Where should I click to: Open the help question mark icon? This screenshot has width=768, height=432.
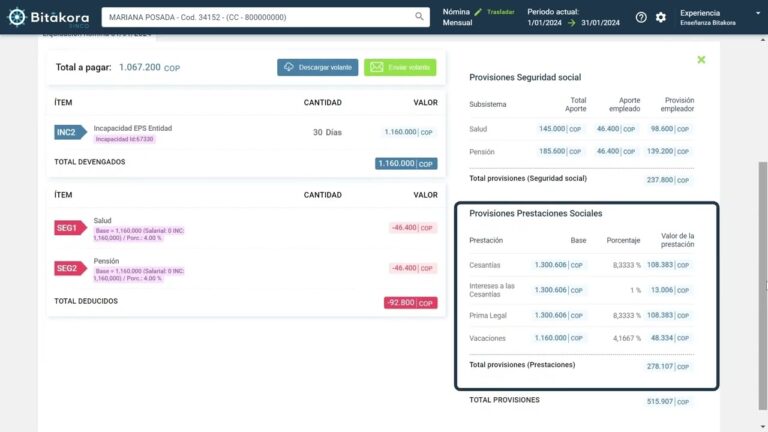click(641, 17)
